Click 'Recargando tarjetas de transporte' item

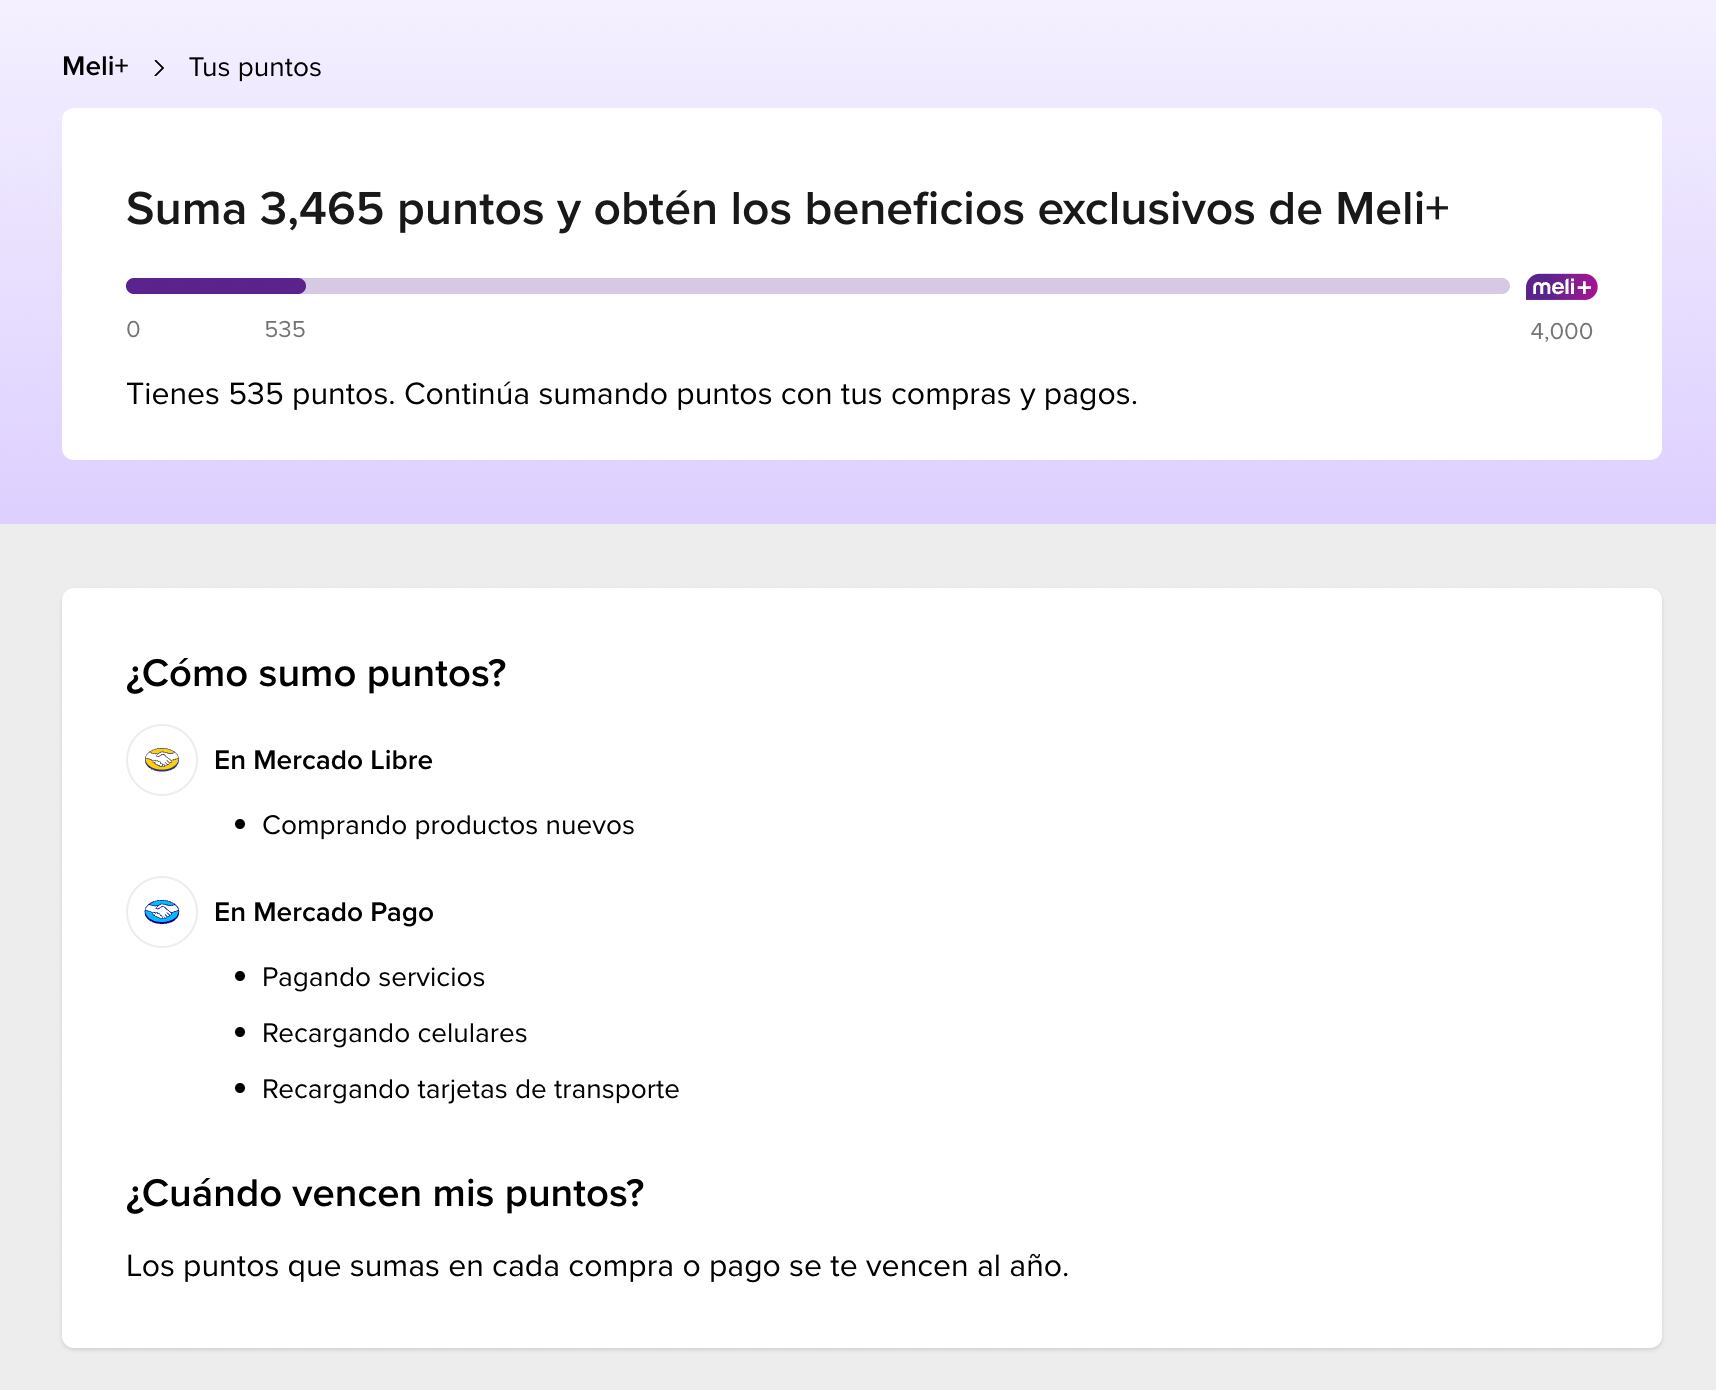point(470,1089)
